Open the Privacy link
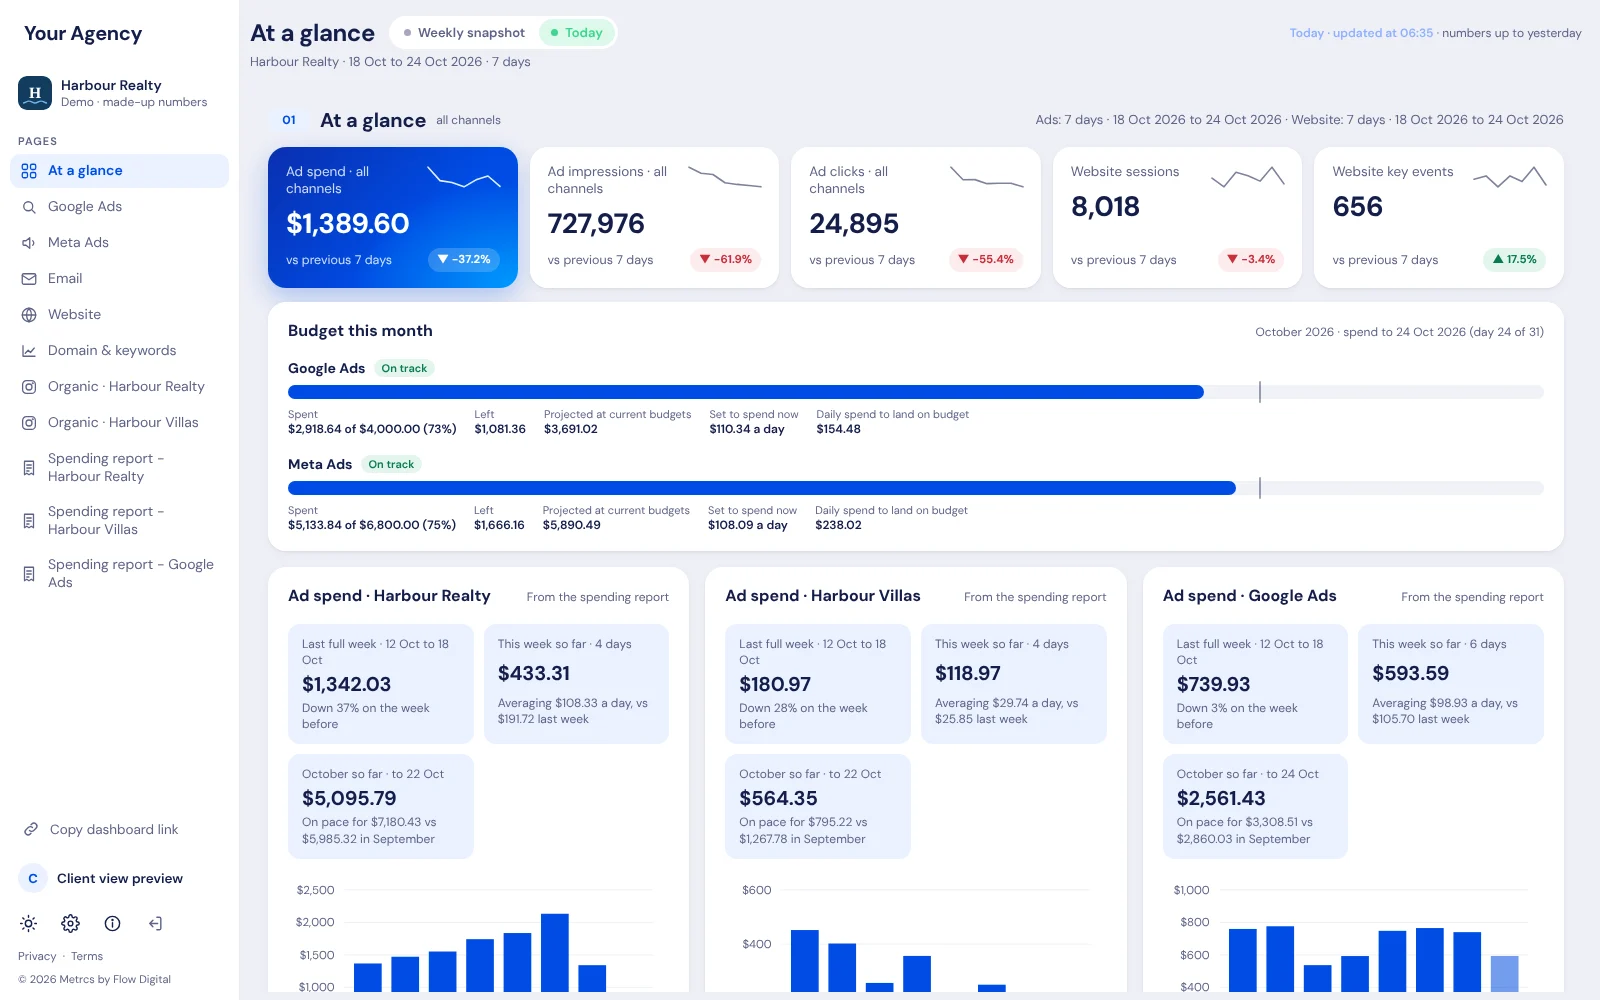Viewport: 1600px width, 1000px height. 37,956
